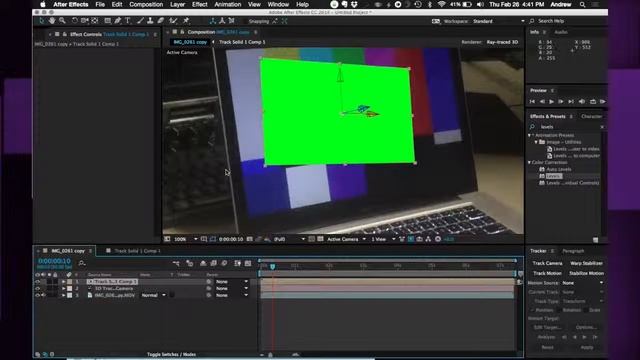Click the Draft 3D timeline icon

(189, 263)
